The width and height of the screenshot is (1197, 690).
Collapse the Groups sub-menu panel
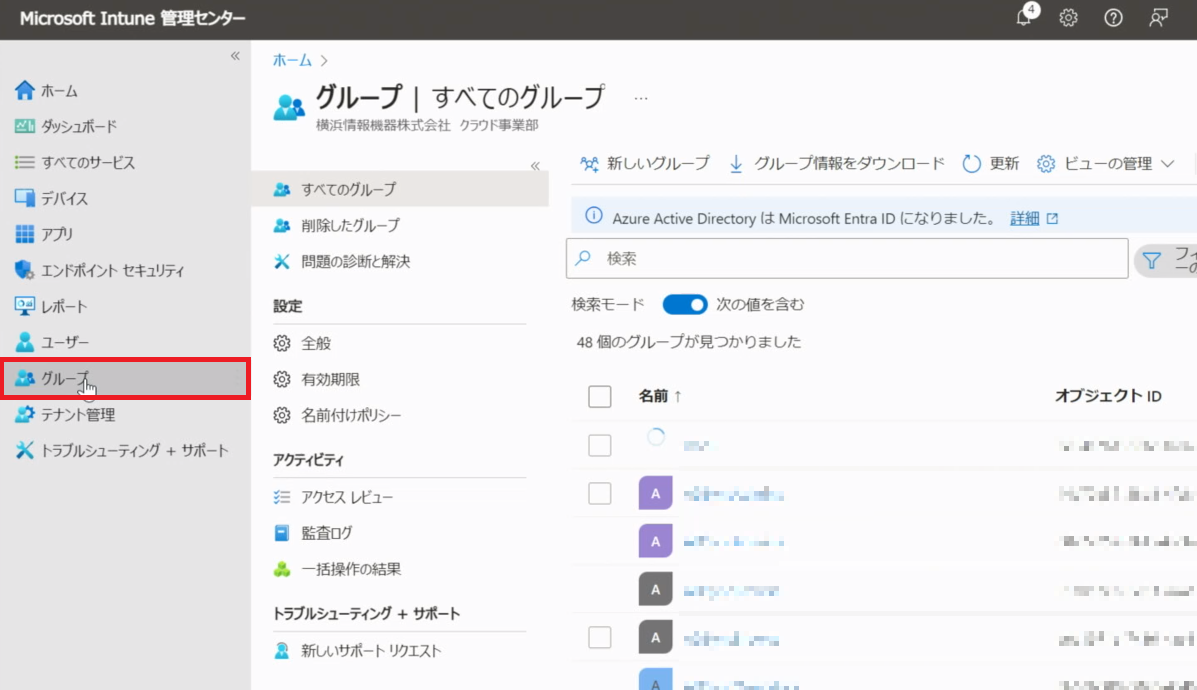click(535, 166)
